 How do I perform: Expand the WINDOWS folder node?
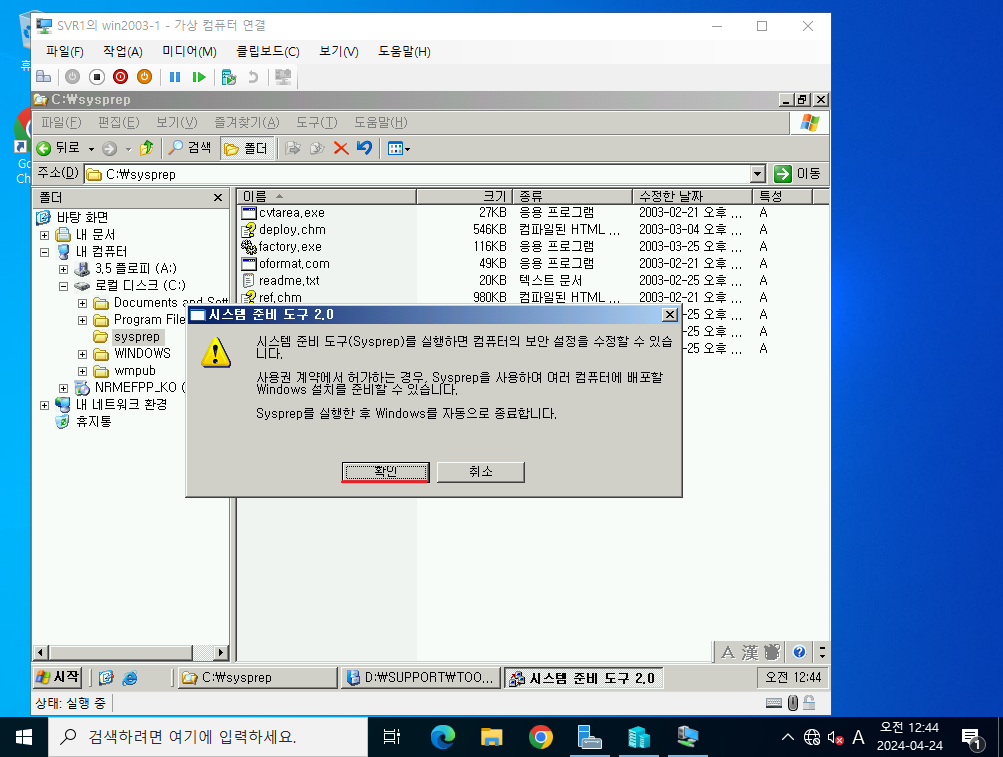pyautogui.click(x=83, y=354)
